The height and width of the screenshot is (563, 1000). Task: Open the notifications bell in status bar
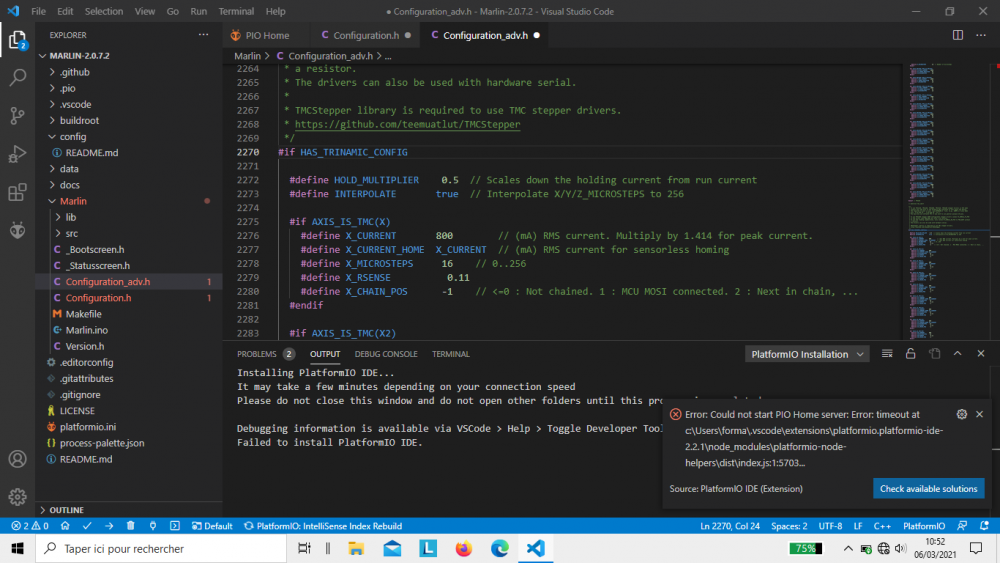point(984,526)
